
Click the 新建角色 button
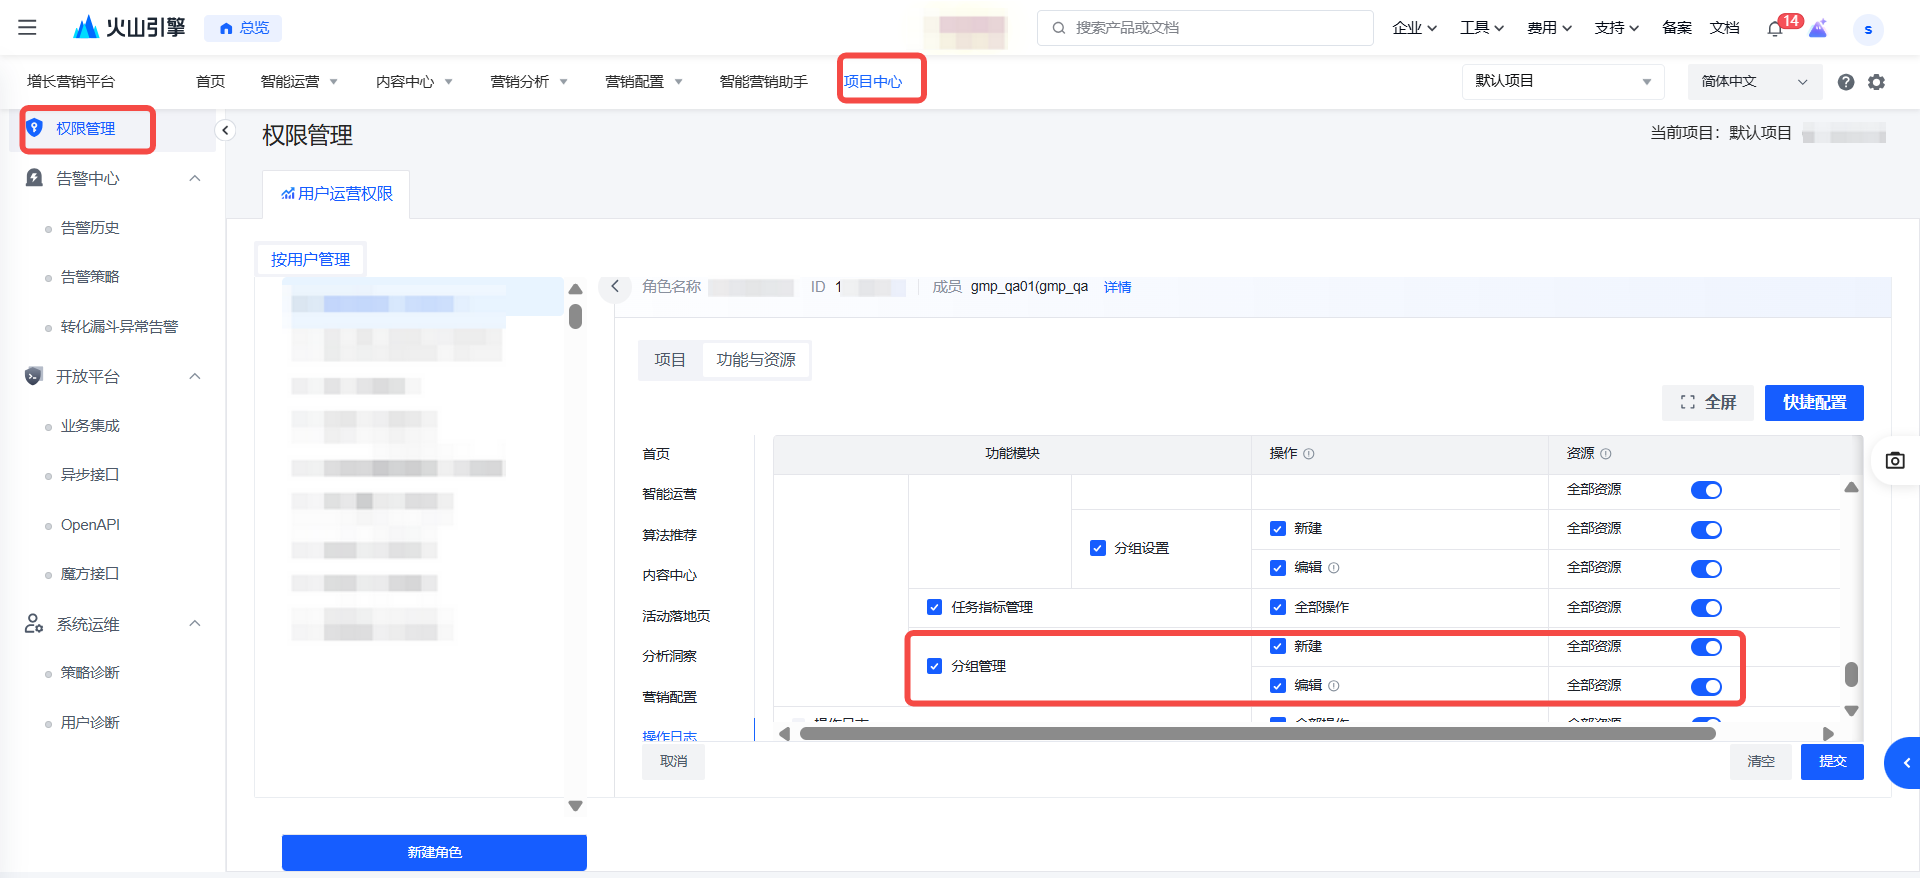[434, 852]
